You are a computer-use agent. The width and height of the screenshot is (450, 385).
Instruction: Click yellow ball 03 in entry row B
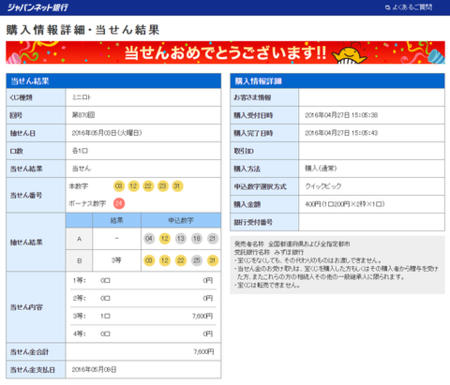click(x=149, y=260)
